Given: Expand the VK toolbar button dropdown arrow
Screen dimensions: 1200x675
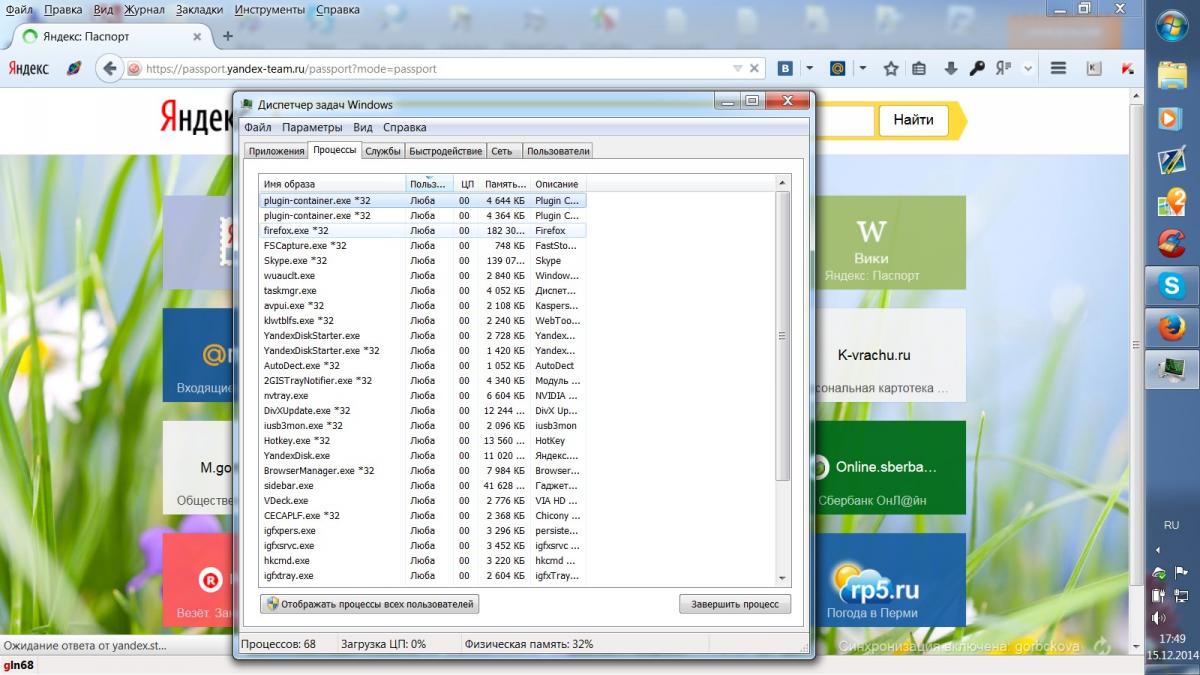Looking at the screenshot, I should pyautogui.click(x=809, y=69).
